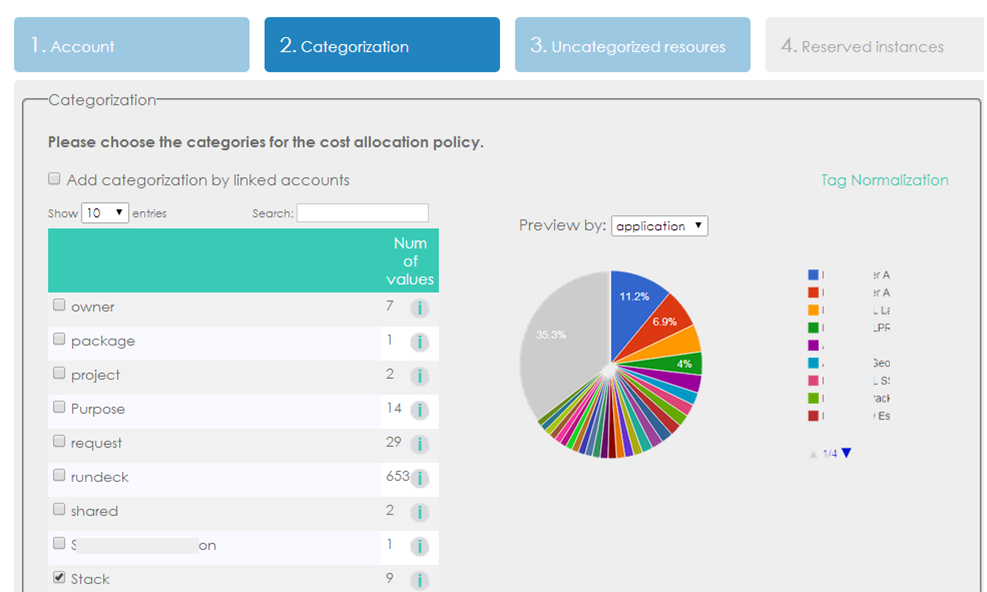Open the Preview by application dropdown

click(659, 226)
